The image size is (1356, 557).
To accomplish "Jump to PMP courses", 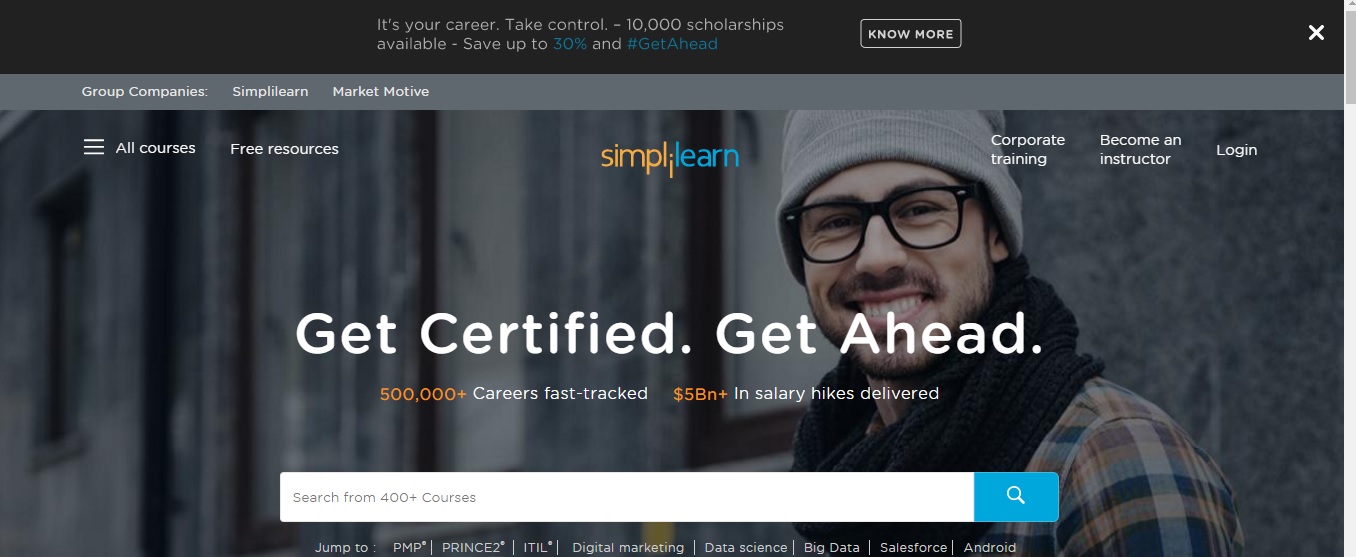I will click(x=410, y=548).
